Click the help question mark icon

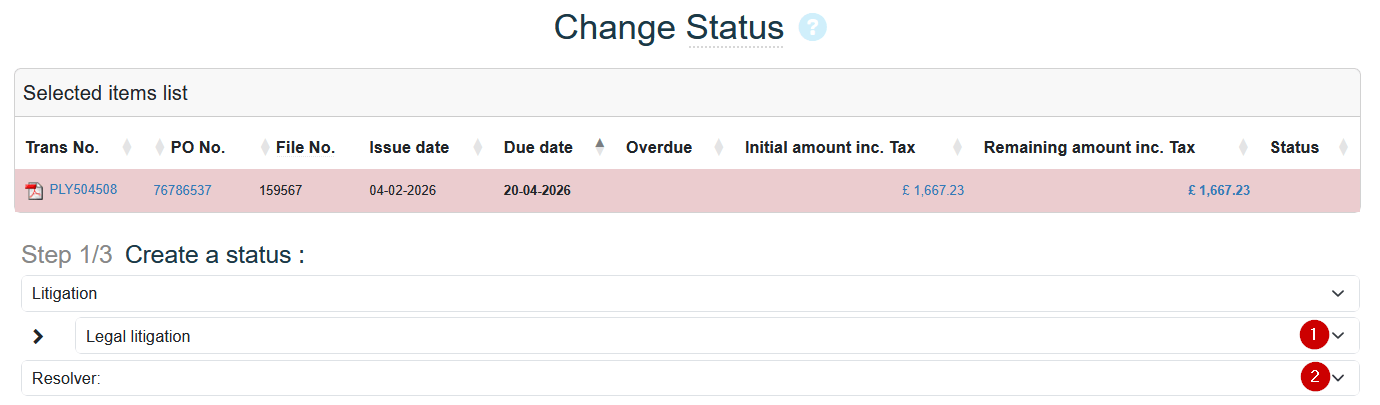tap(813, 28)
